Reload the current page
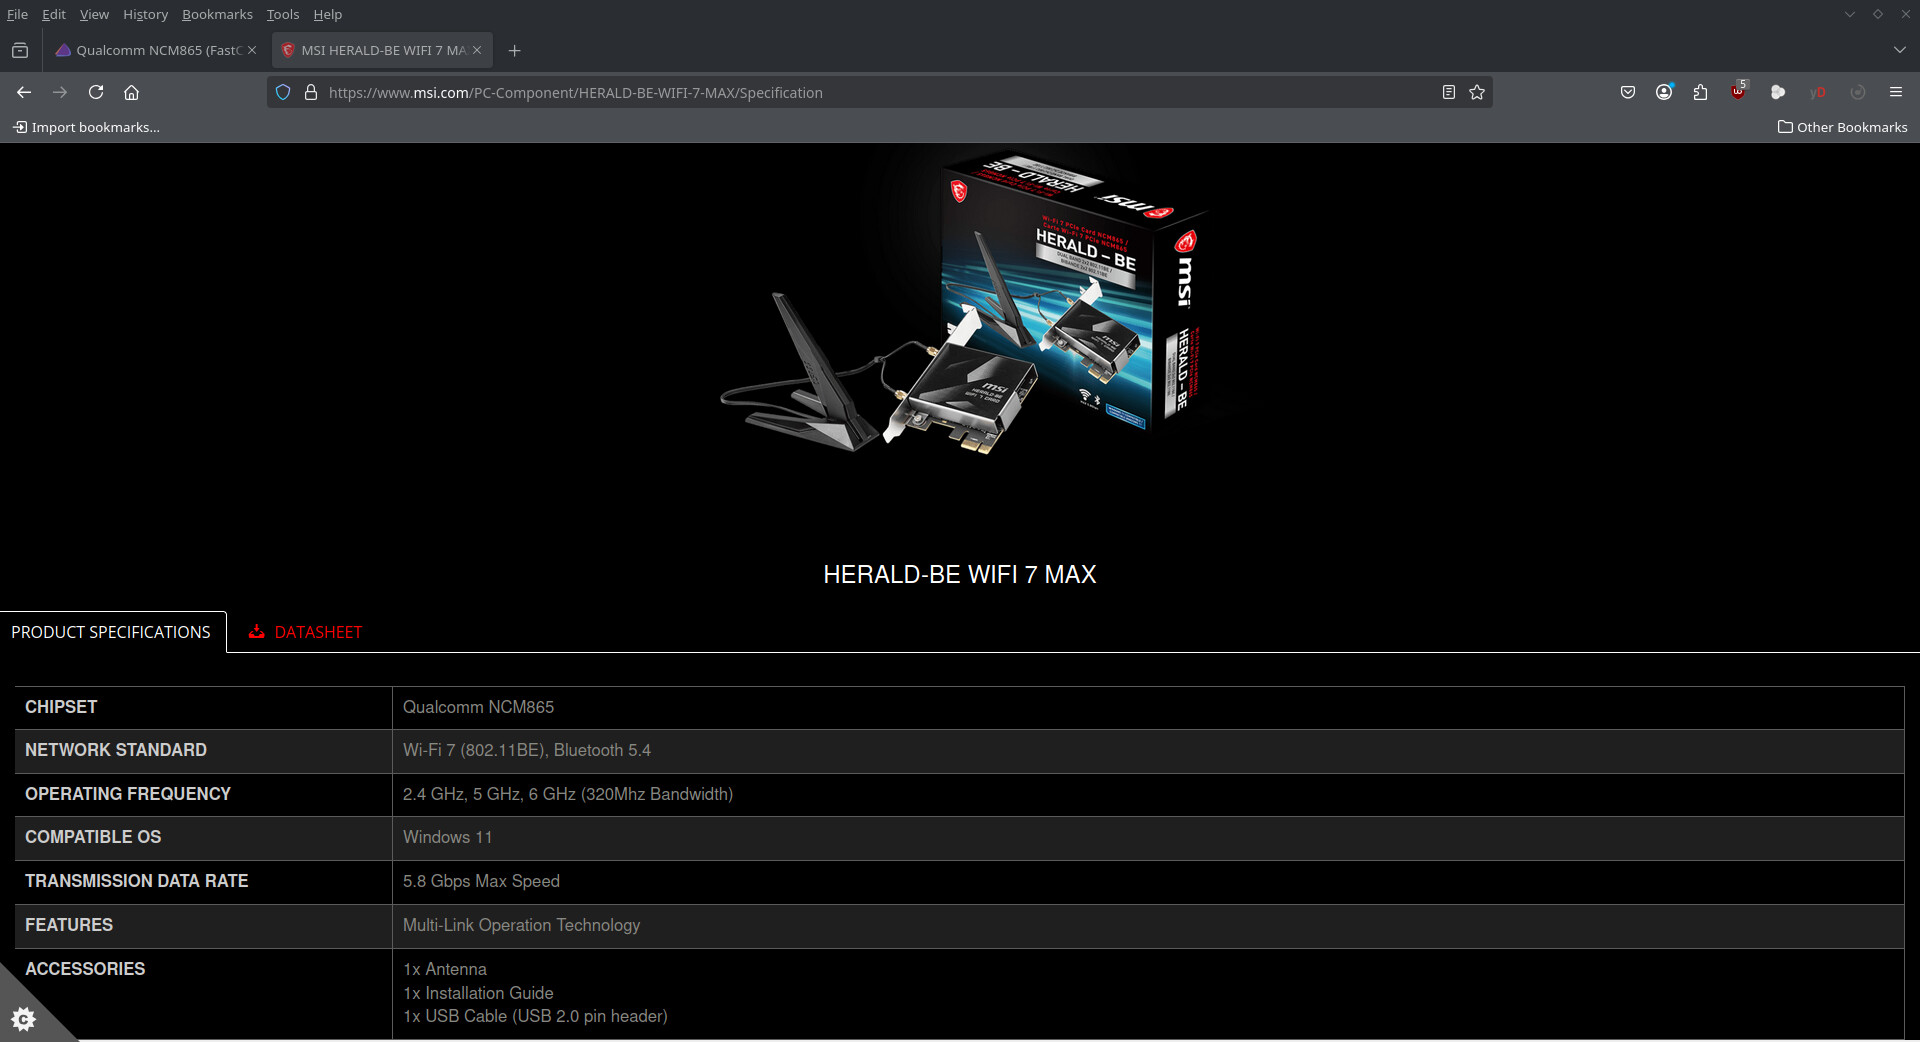The height and width of the screenshot is (1042, 1920). pyautogui.click(x=96, y=92)
